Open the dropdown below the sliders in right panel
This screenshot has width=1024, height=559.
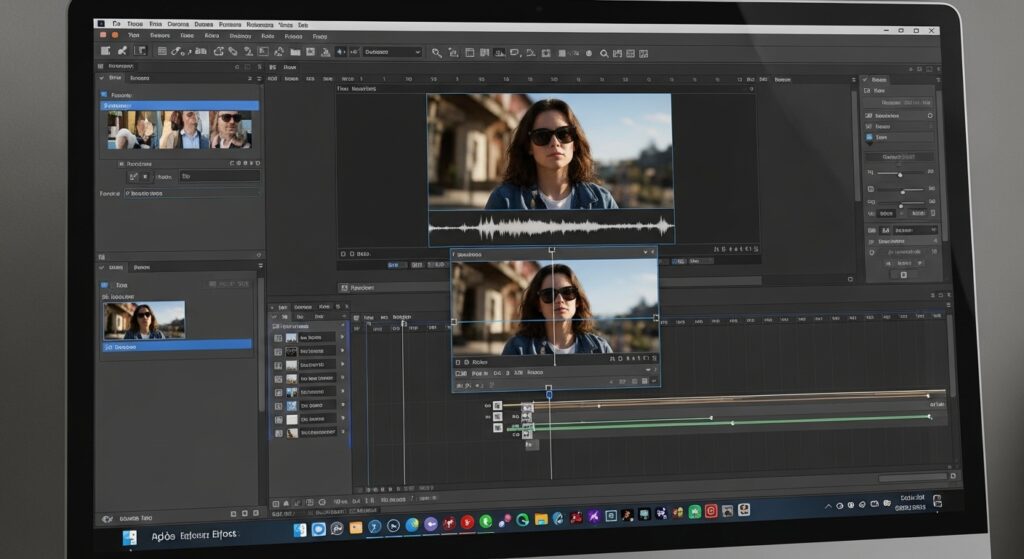click(914, 230)
